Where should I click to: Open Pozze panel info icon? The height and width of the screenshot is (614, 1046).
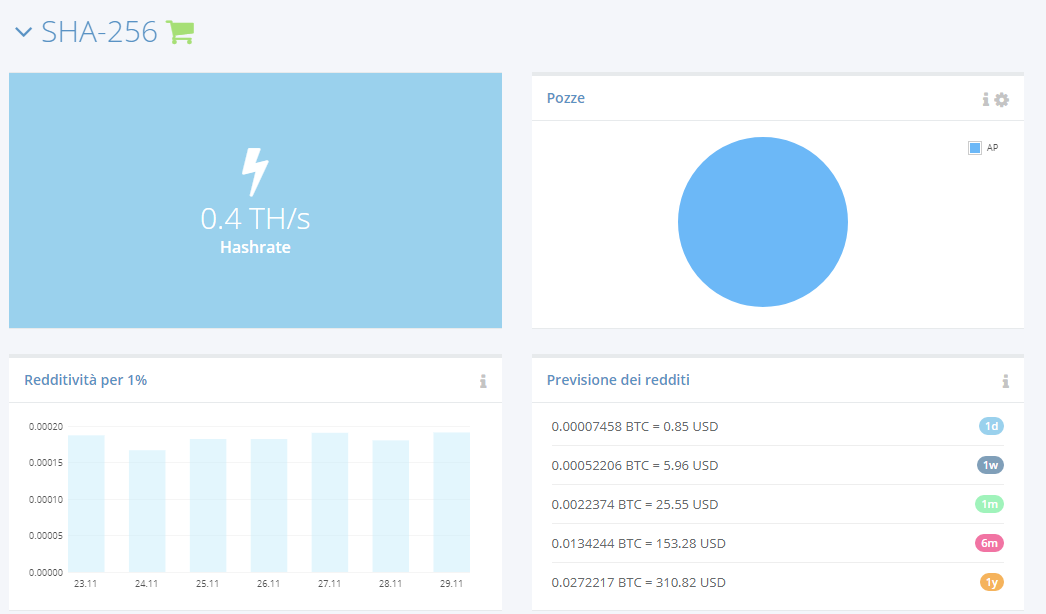(985, 99)
